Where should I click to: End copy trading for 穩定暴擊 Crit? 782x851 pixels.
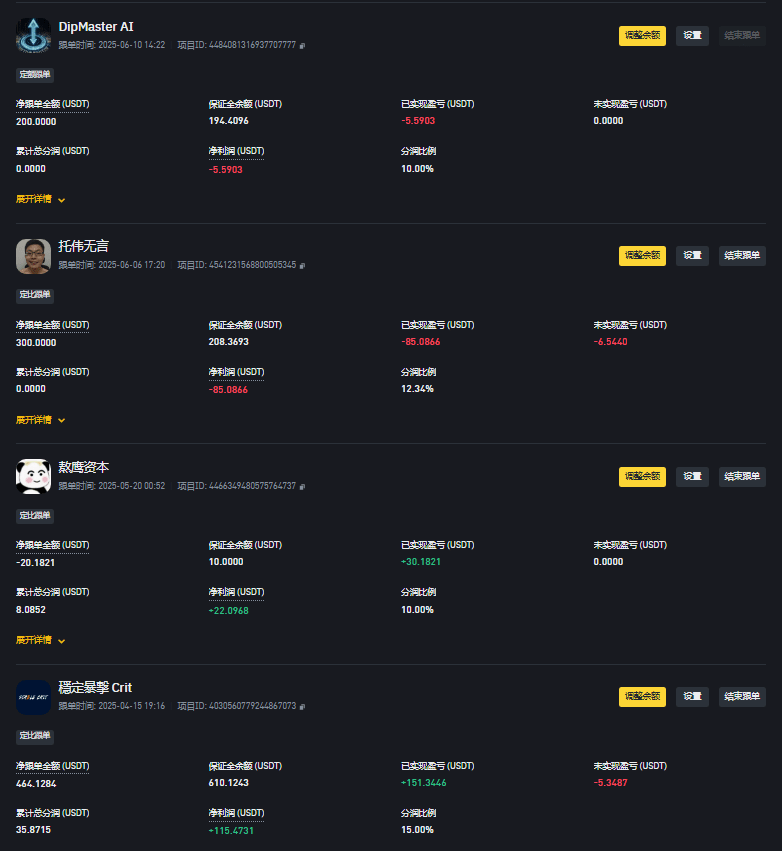(742, 696)
